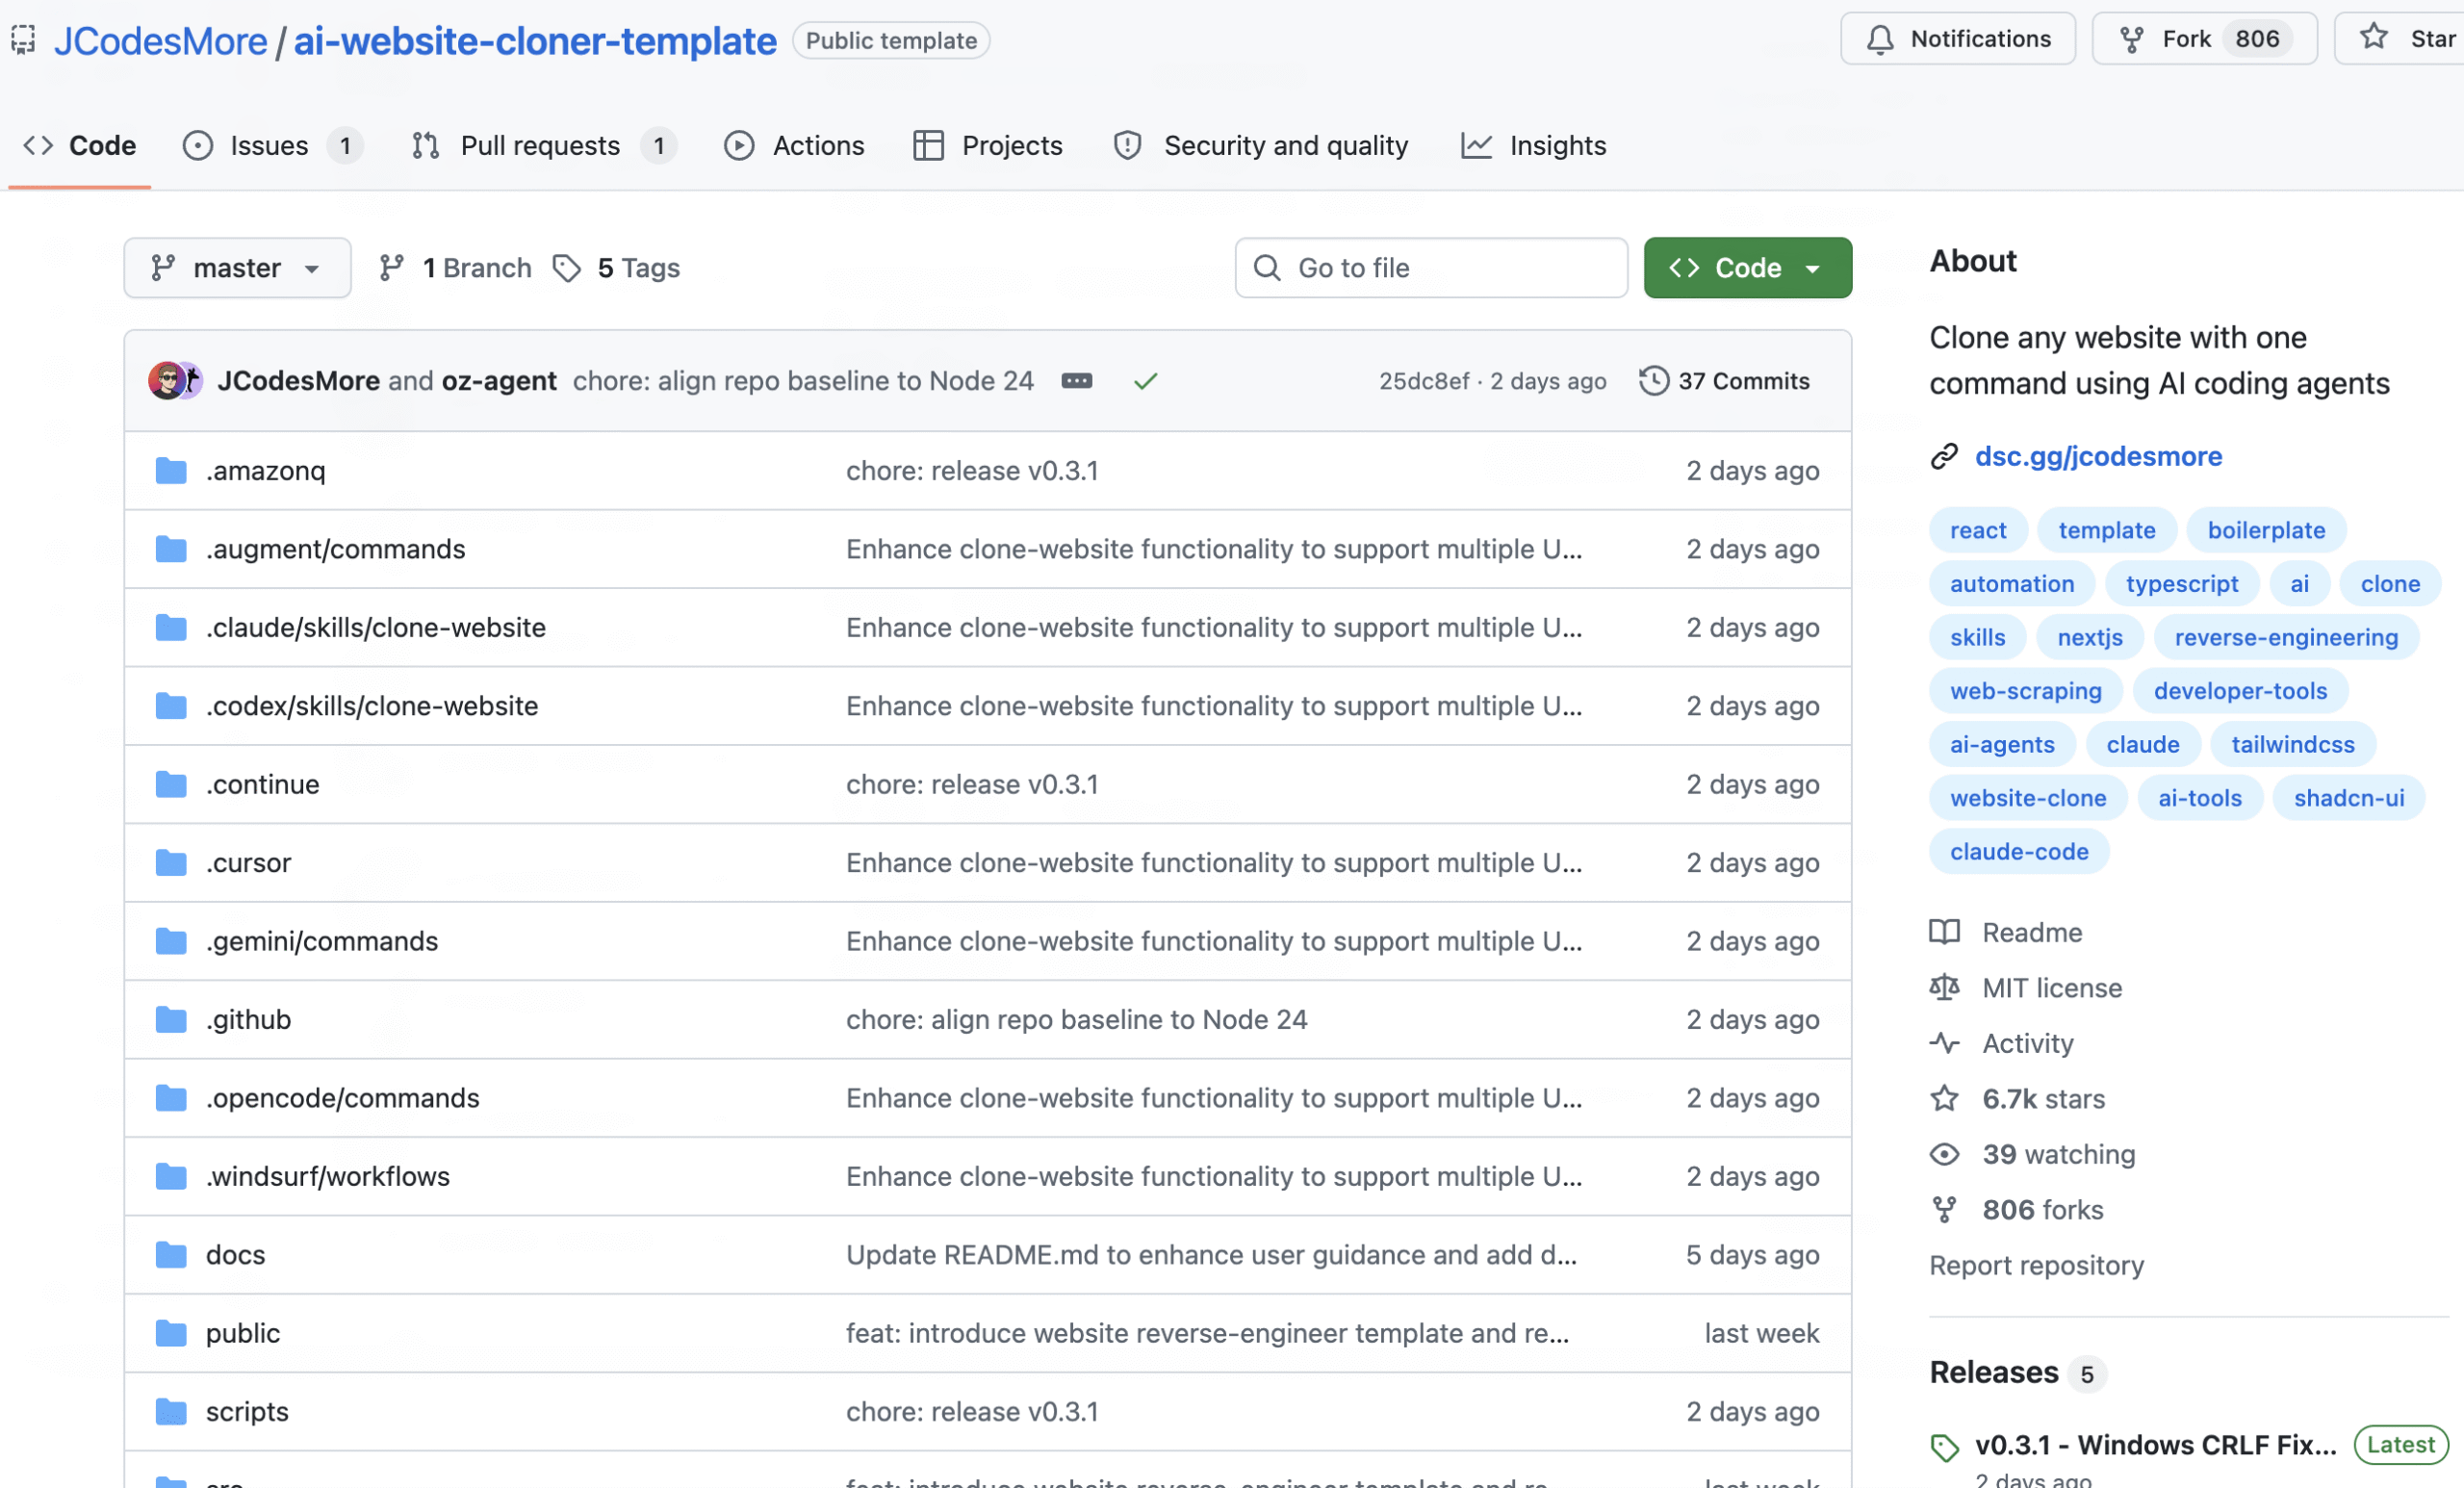Screen dimensions: 2464x1488
Task: Go to the Insights tab
Action: pyautogui.click(x=1556, y=146)
